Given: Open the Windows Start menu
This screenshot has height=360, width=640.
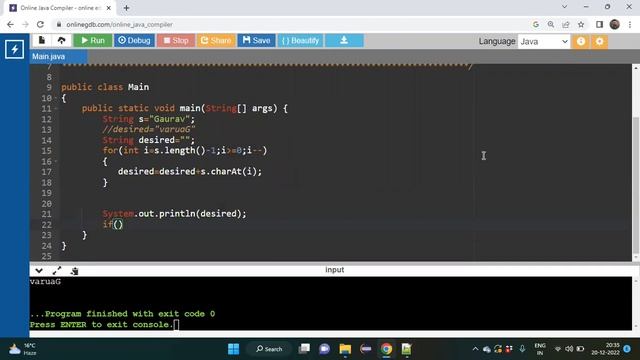Looking at the screenshot, I should point(233,349).
